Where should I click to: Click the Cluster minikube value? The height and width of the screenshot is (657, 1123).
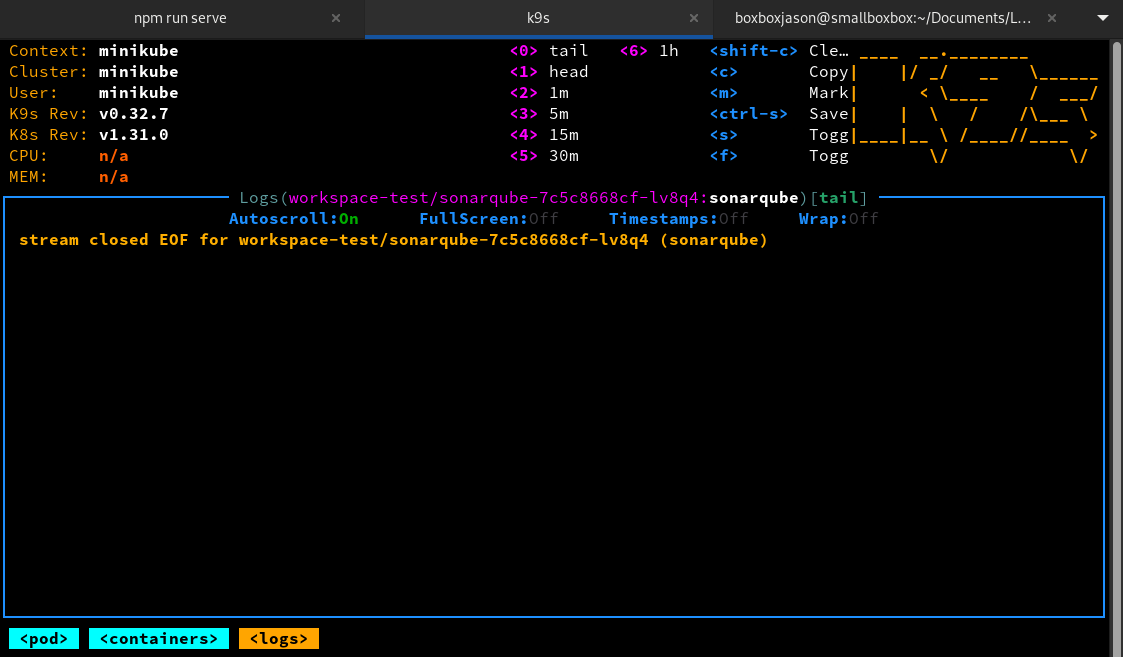tap(138, 72)
